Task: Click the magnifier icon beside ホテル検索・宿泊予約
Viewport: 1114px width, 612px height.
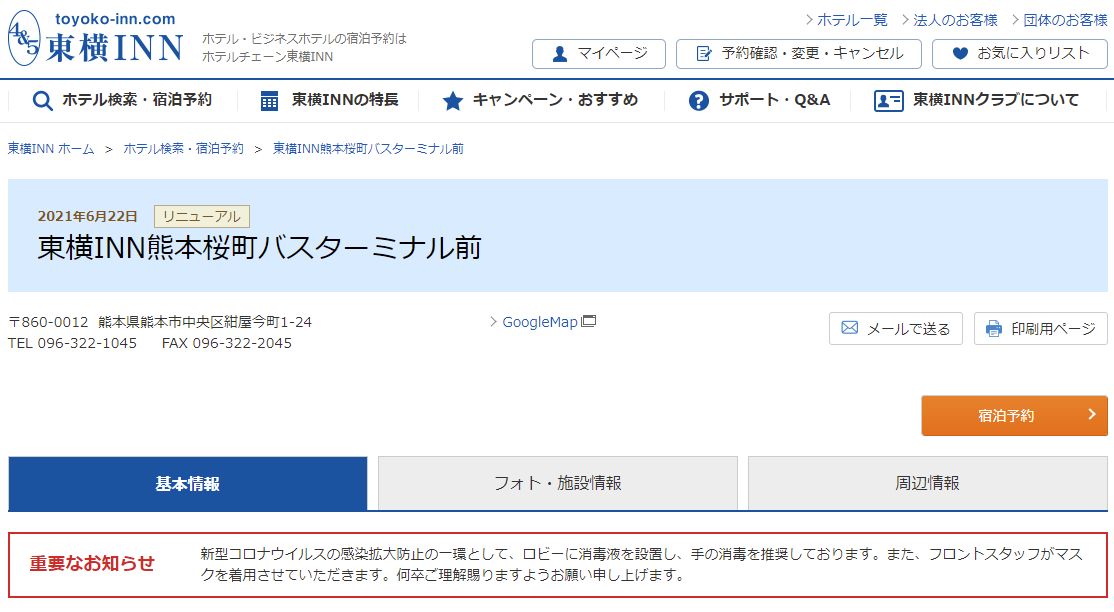Action: [x=43, y=101]
